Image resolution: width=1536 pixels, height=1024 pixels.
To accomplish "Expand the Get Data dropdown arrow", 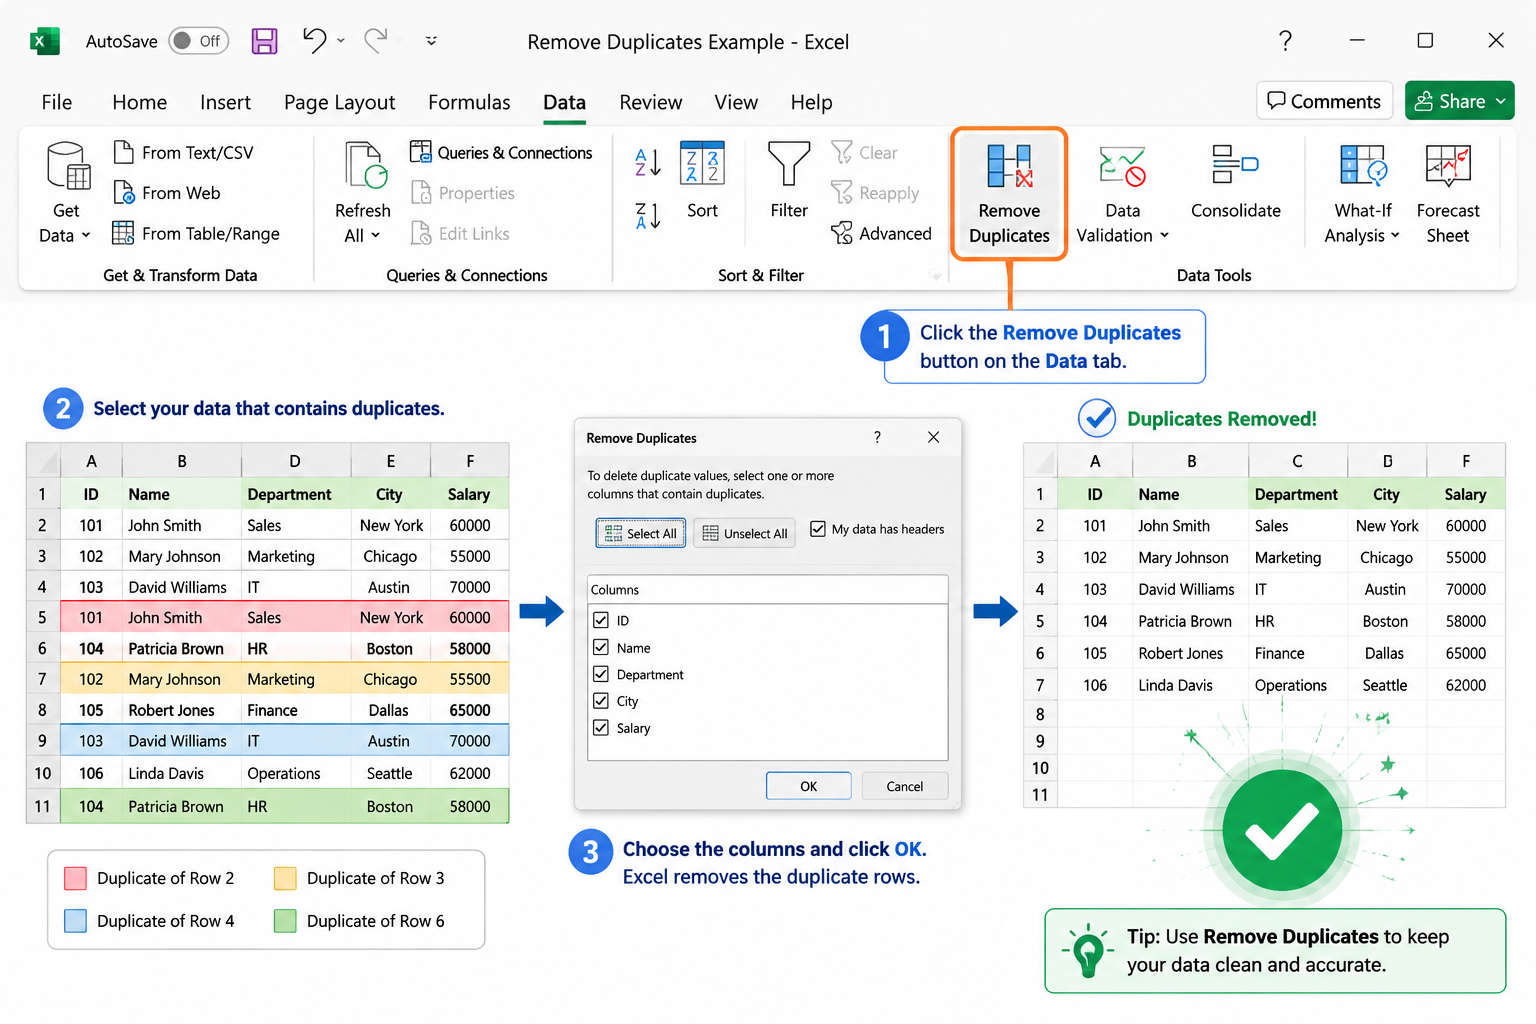I will (x=86, y=235).
